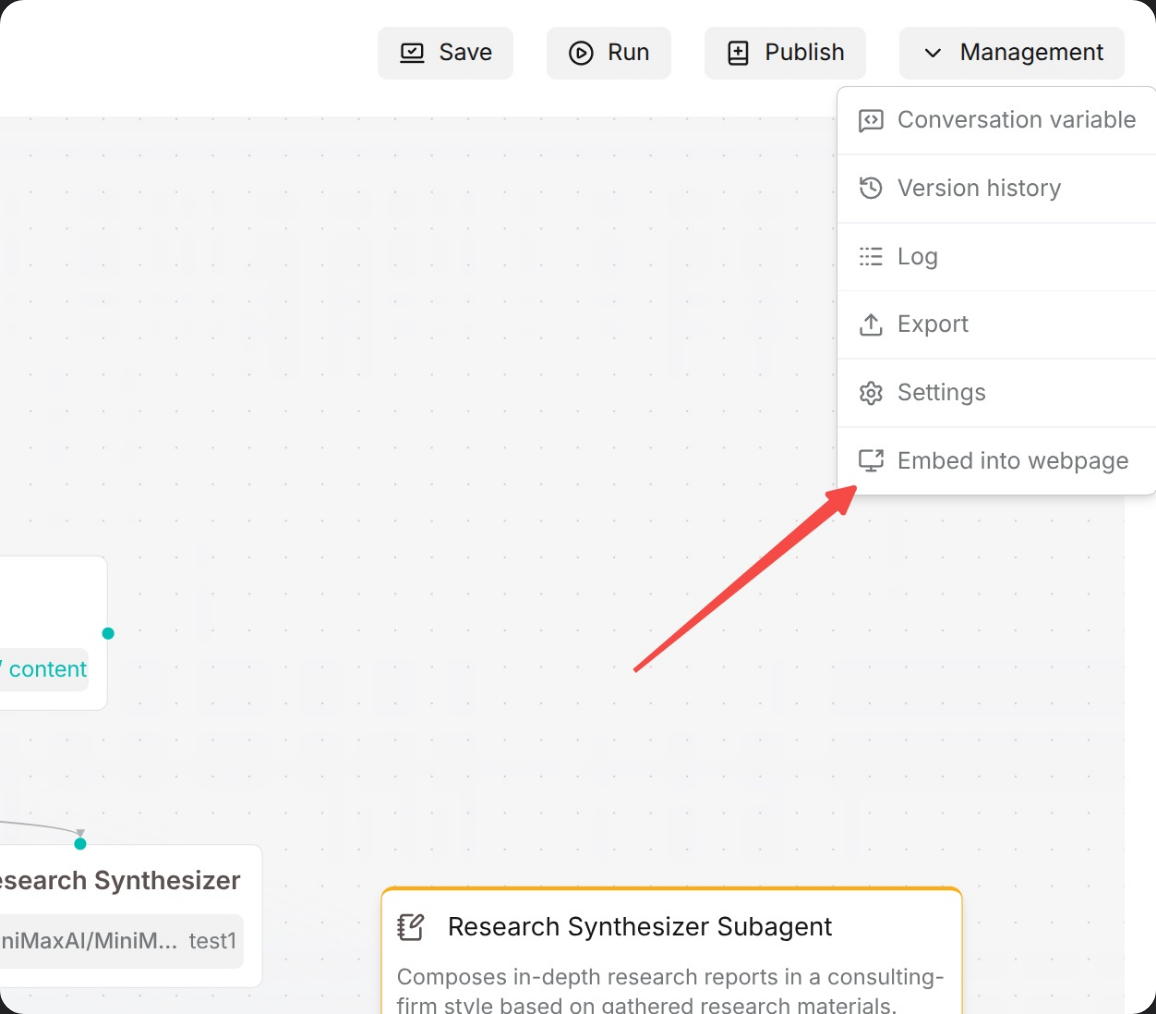The height and width of the screenshot is (1014, 1156).
Task: Click the Embed into webpage monitor icon
Action: click(871, 461)
